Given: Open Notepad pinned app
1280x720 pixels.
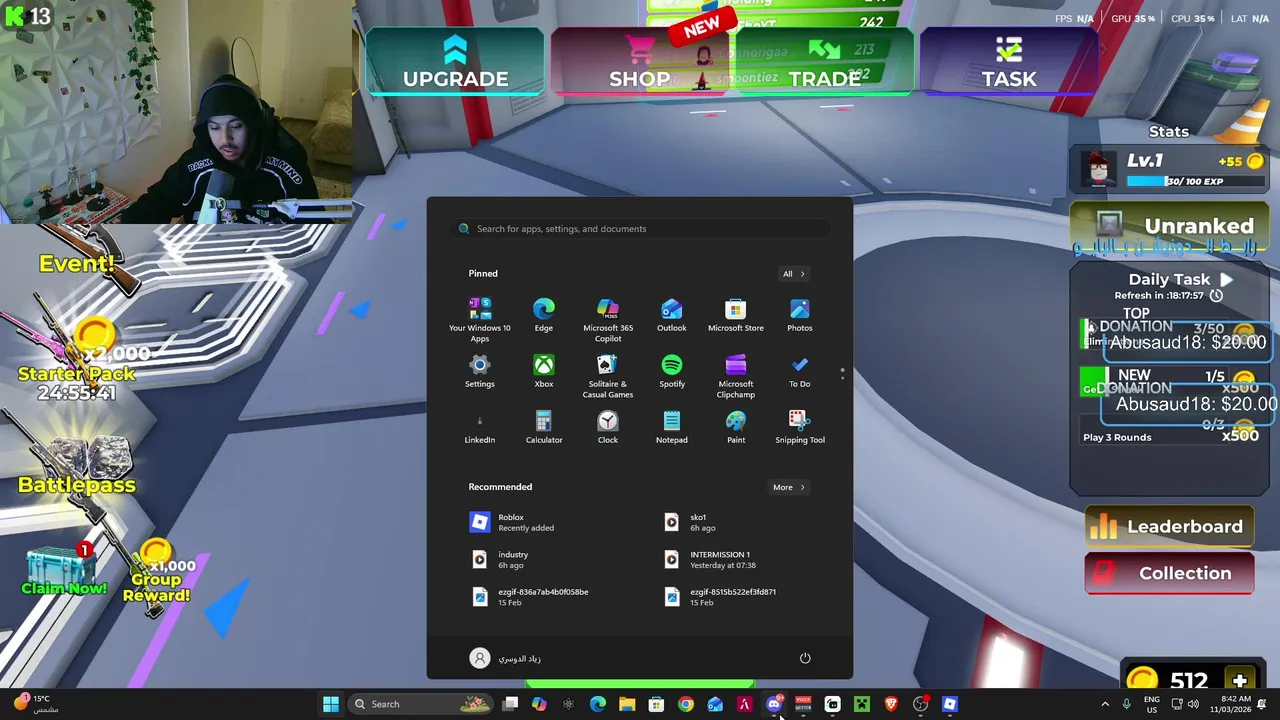Looking at the screenshot, I should click(x=672, y=427).
